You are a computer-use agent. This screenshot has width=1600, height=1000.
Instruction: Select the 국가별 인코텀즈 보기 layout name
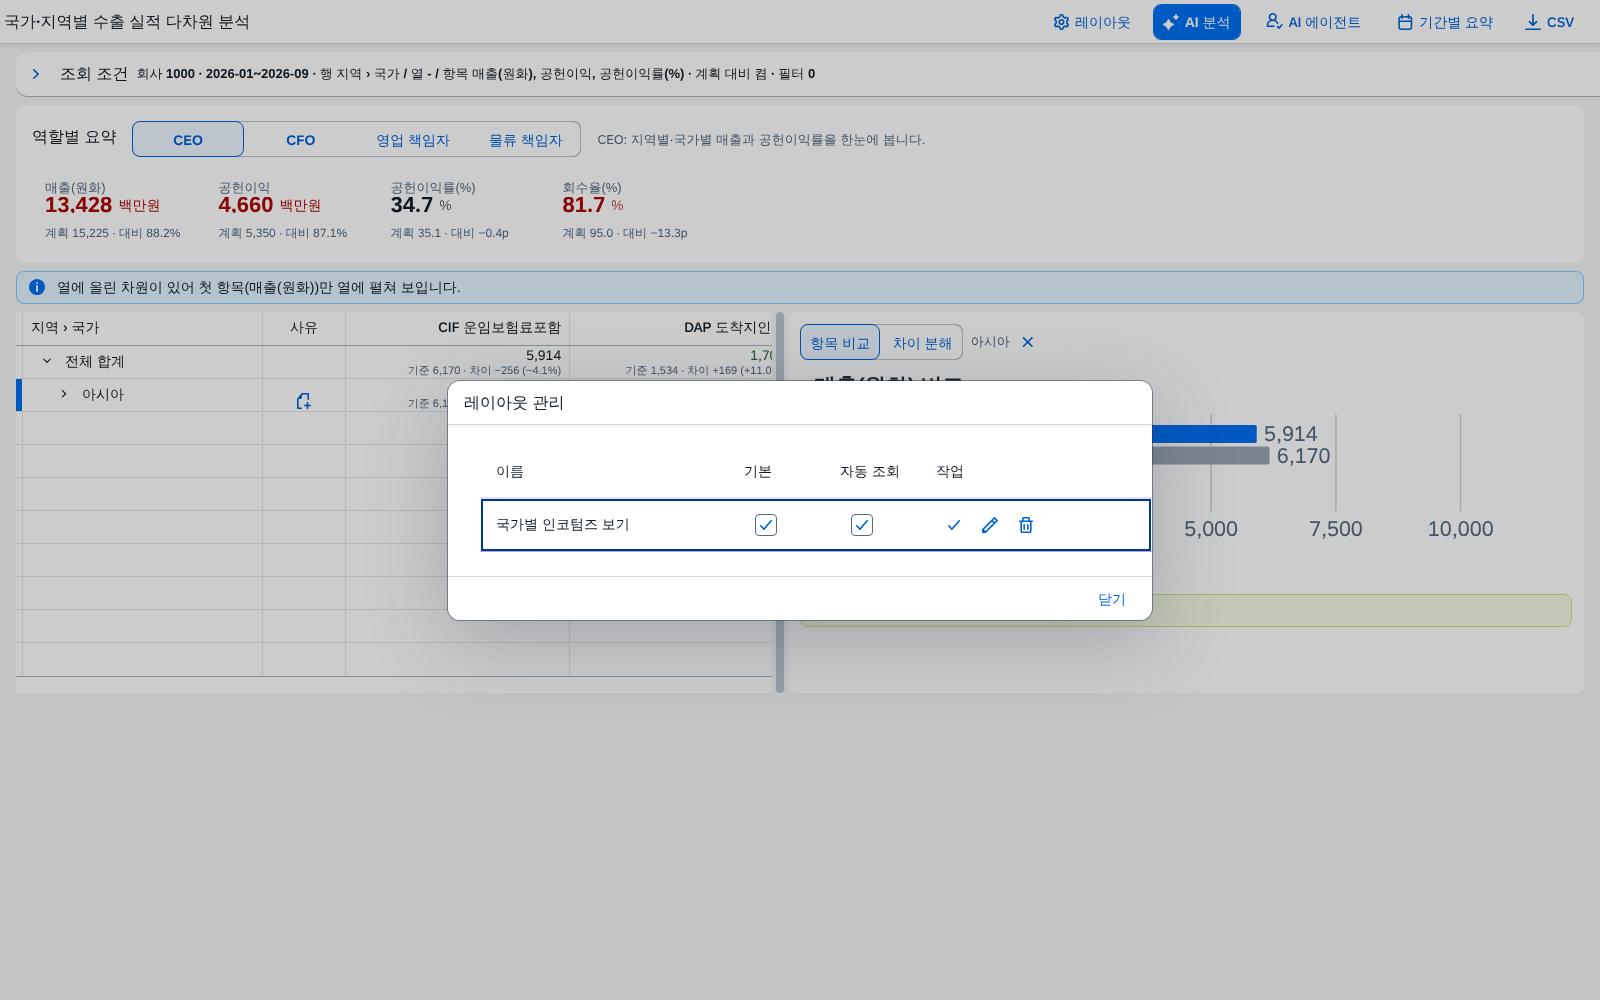[x=563, y=525]
